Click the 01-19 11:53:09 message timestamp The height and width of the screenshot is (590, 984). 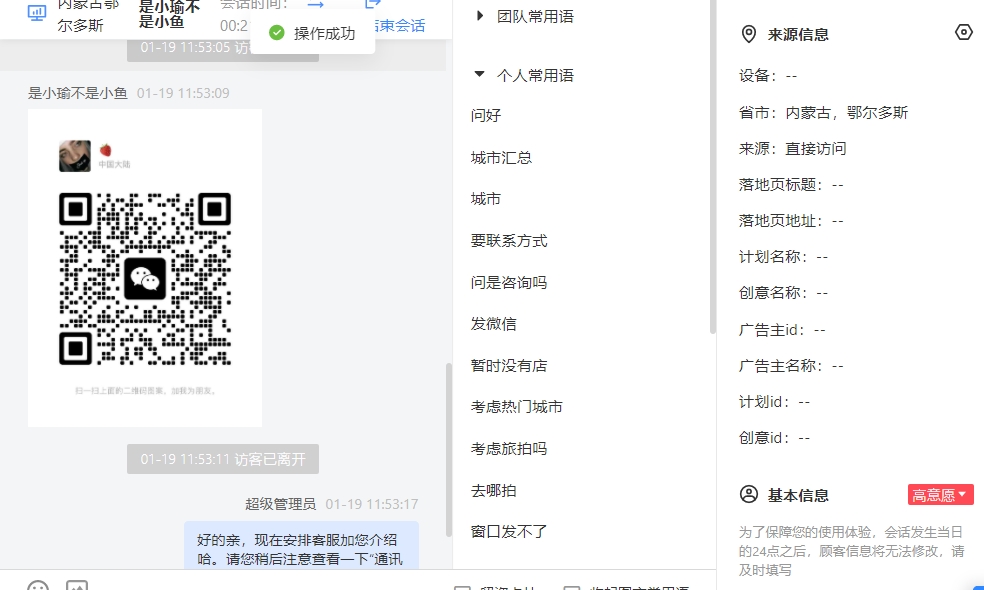tap(183, 94)
